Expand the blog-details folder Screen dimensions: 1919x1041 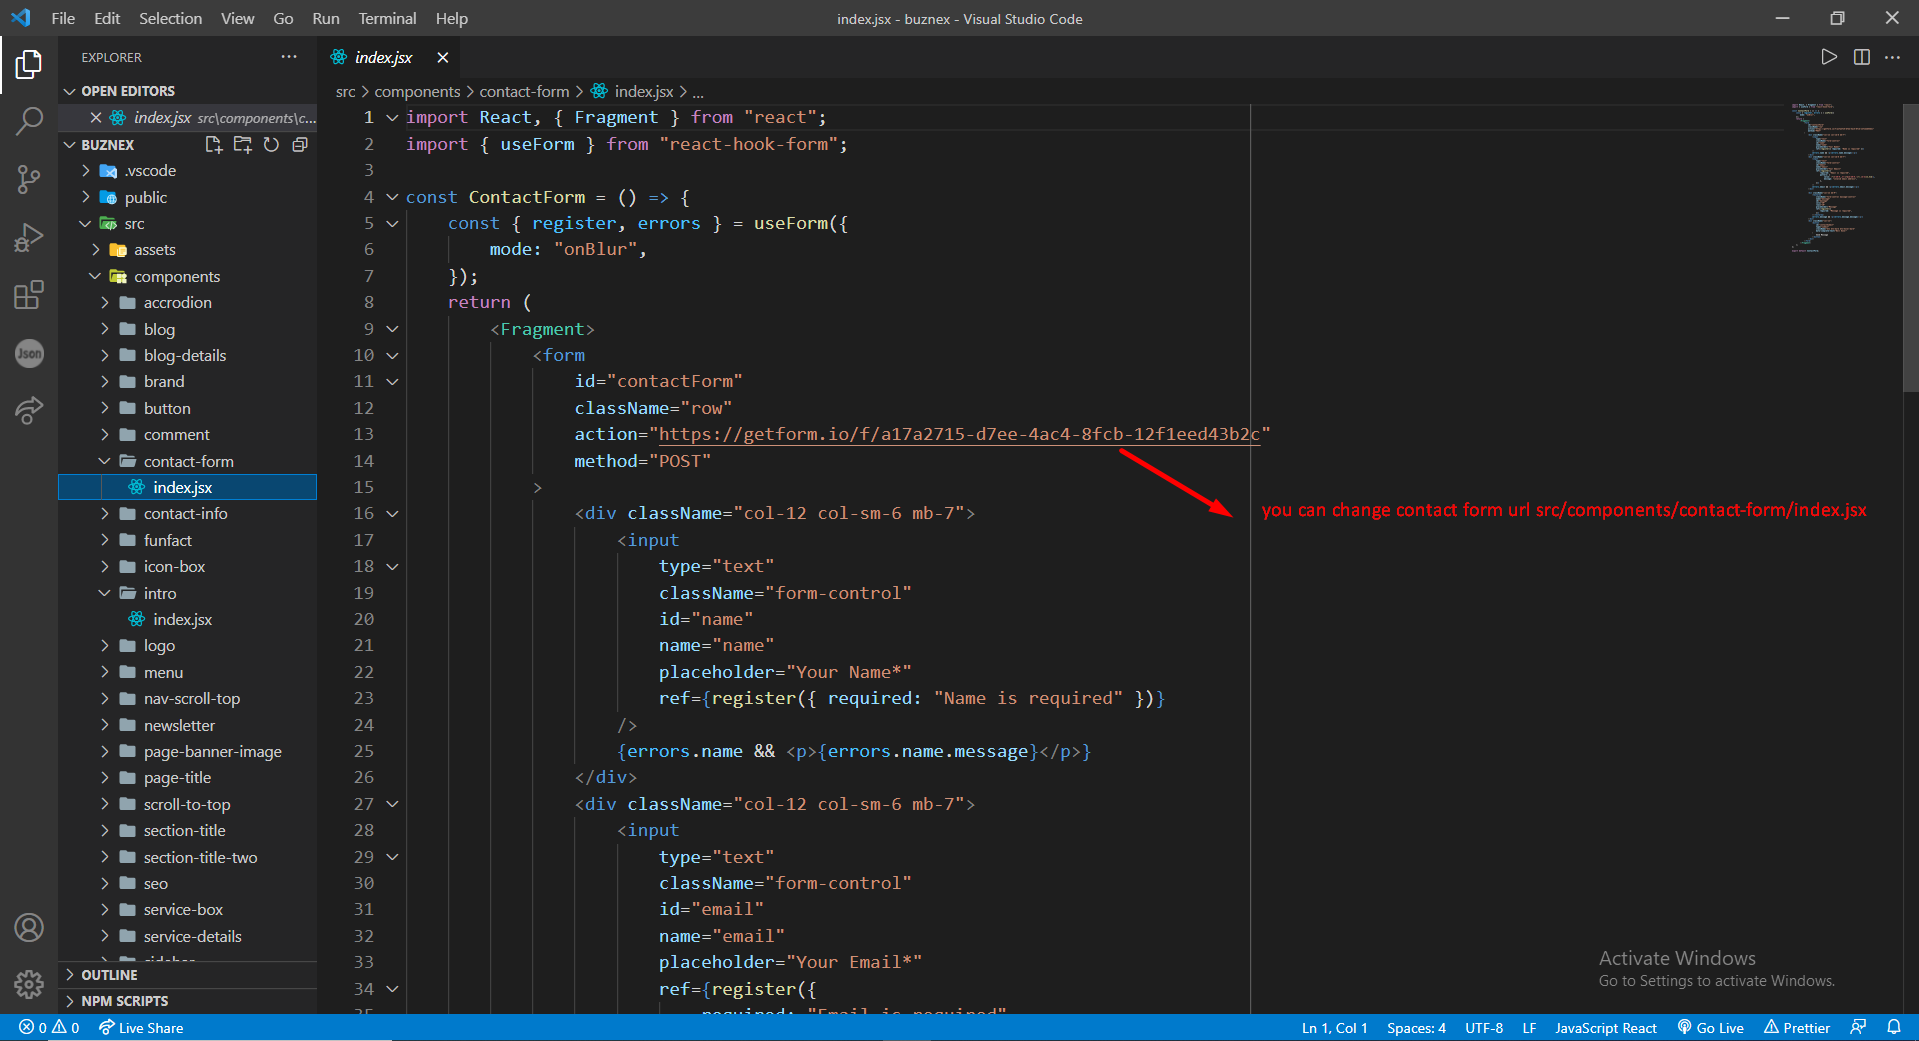coord(188,355)
